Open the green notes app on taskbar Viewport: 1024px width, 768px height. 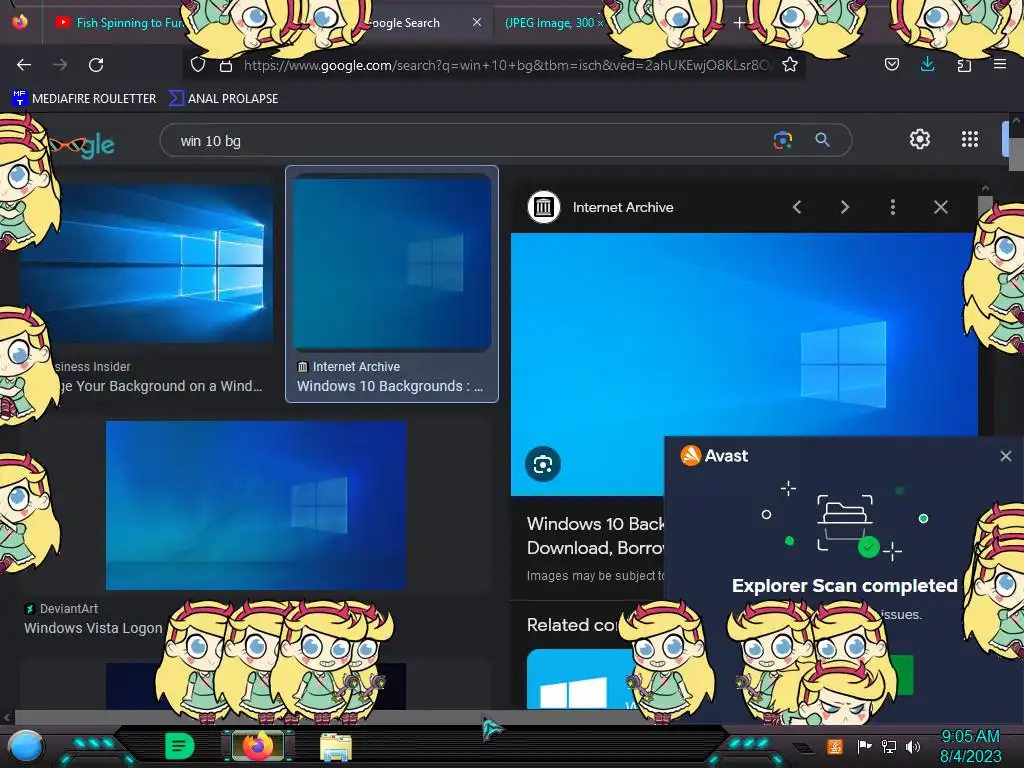click(x=180, y=746)
